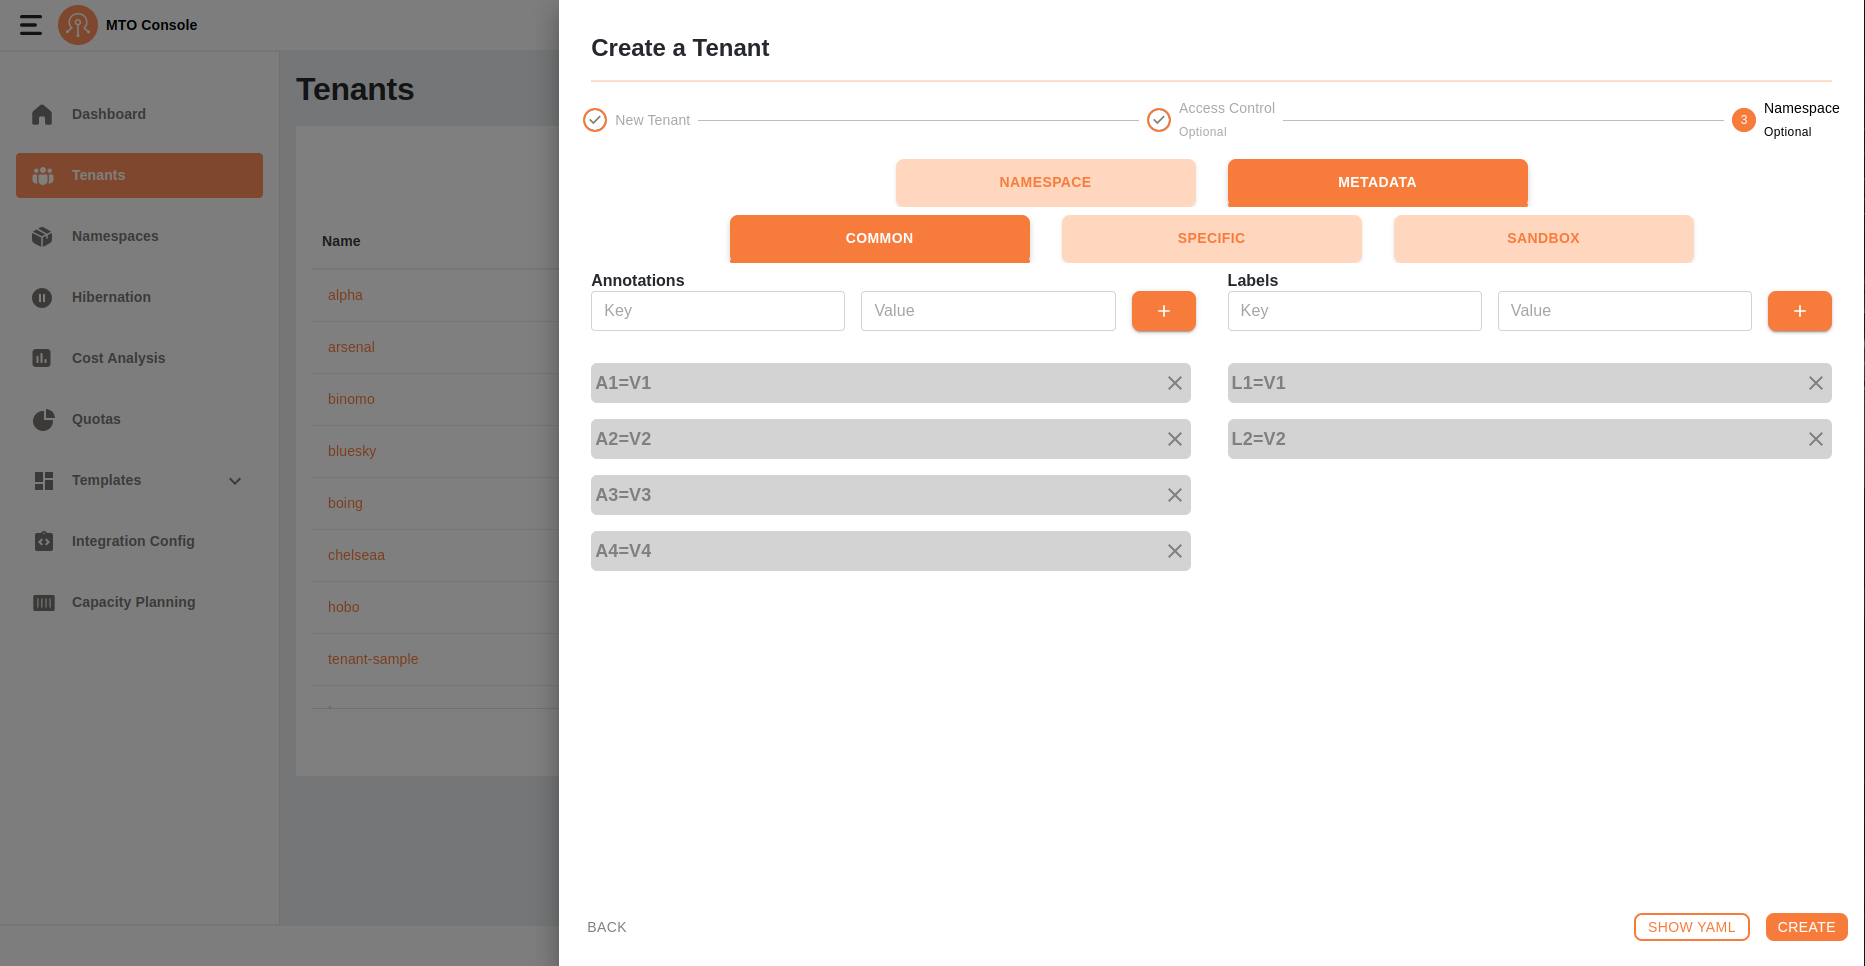Add label with the plus button
The width and height of the screenshot is (1865, 966).
pos(1800,311)
